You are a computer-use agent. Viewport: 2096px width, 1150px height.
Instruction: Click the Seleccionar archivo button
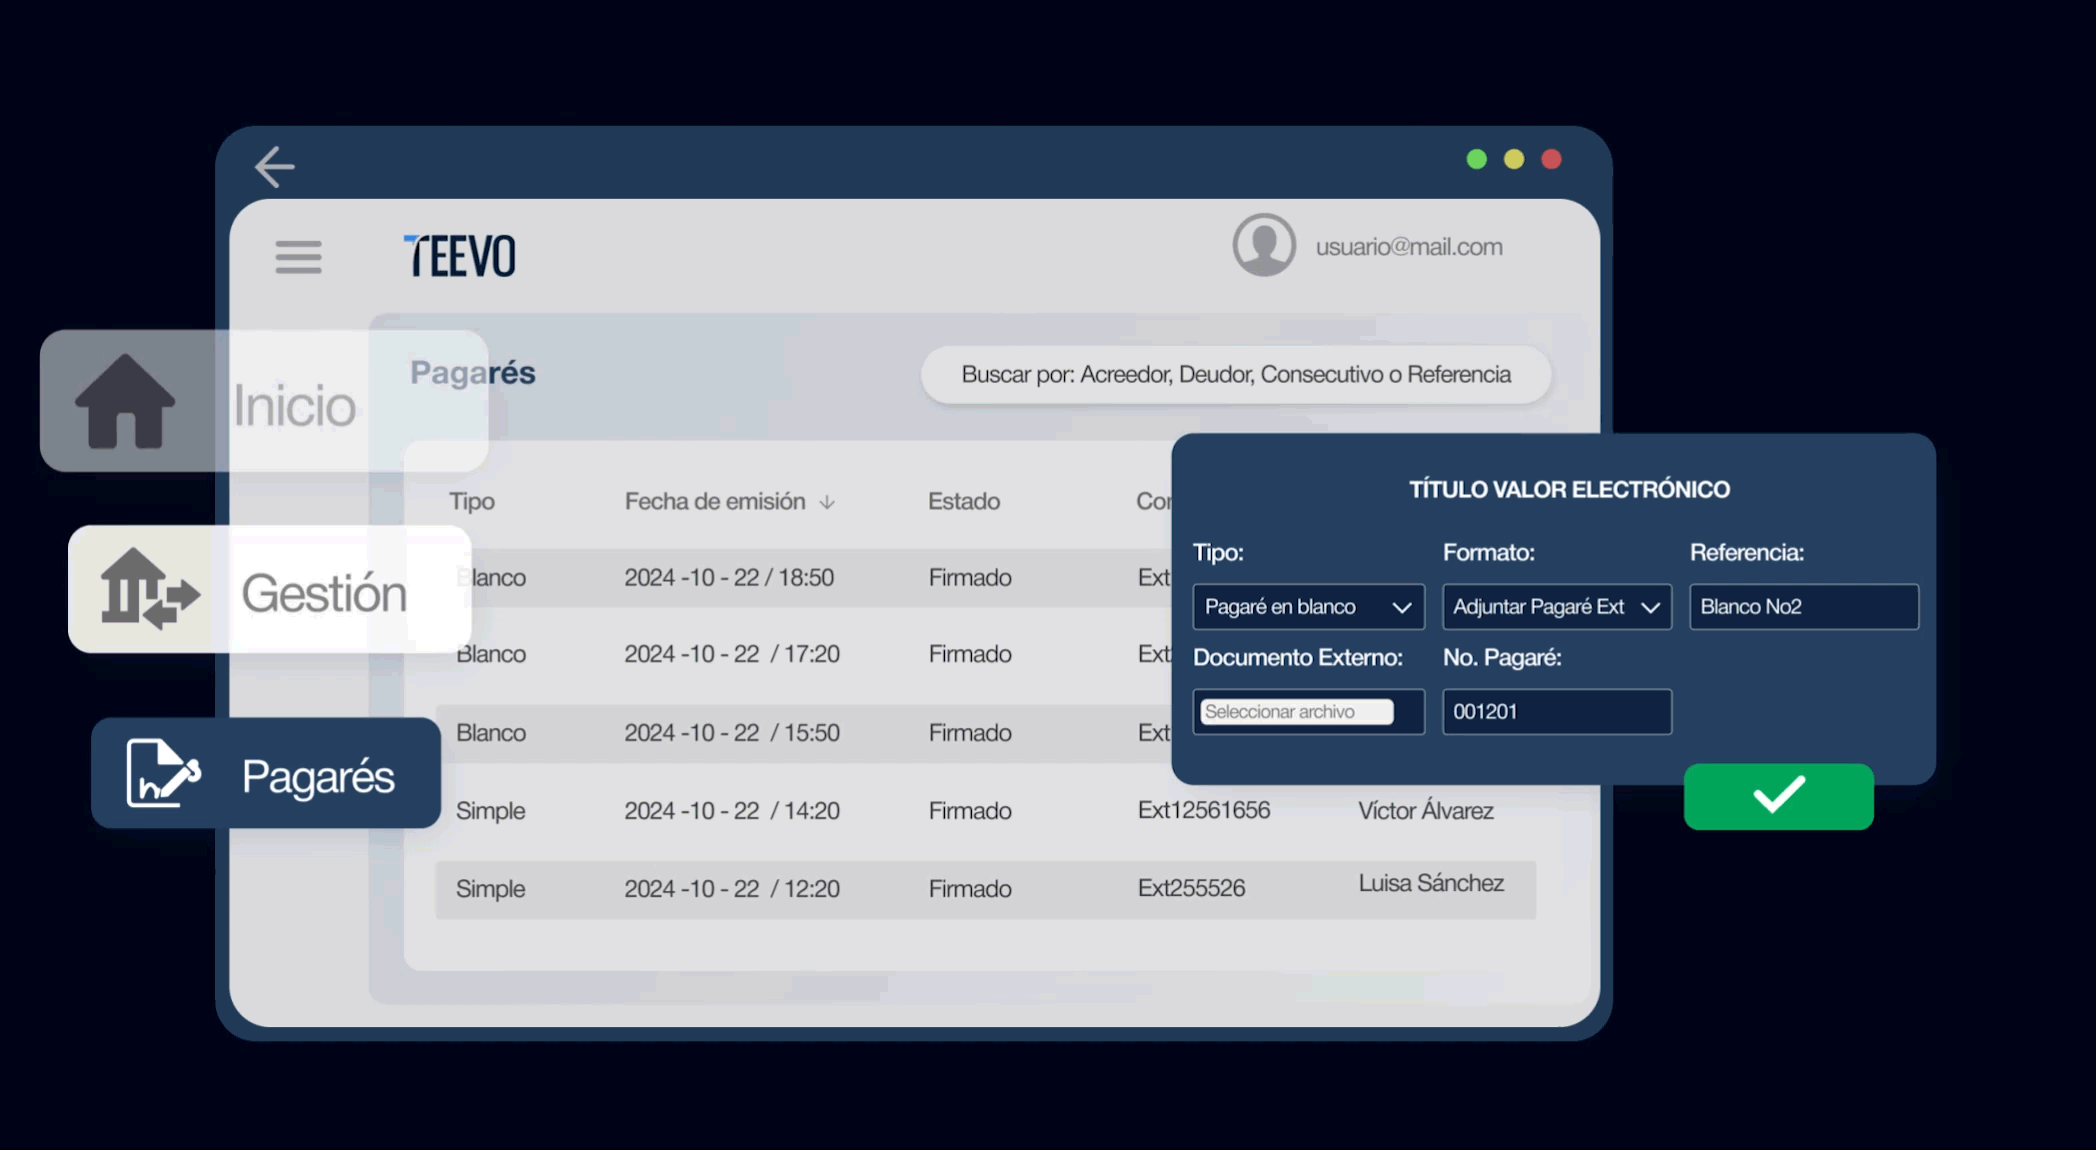[x=1296, y=712]
